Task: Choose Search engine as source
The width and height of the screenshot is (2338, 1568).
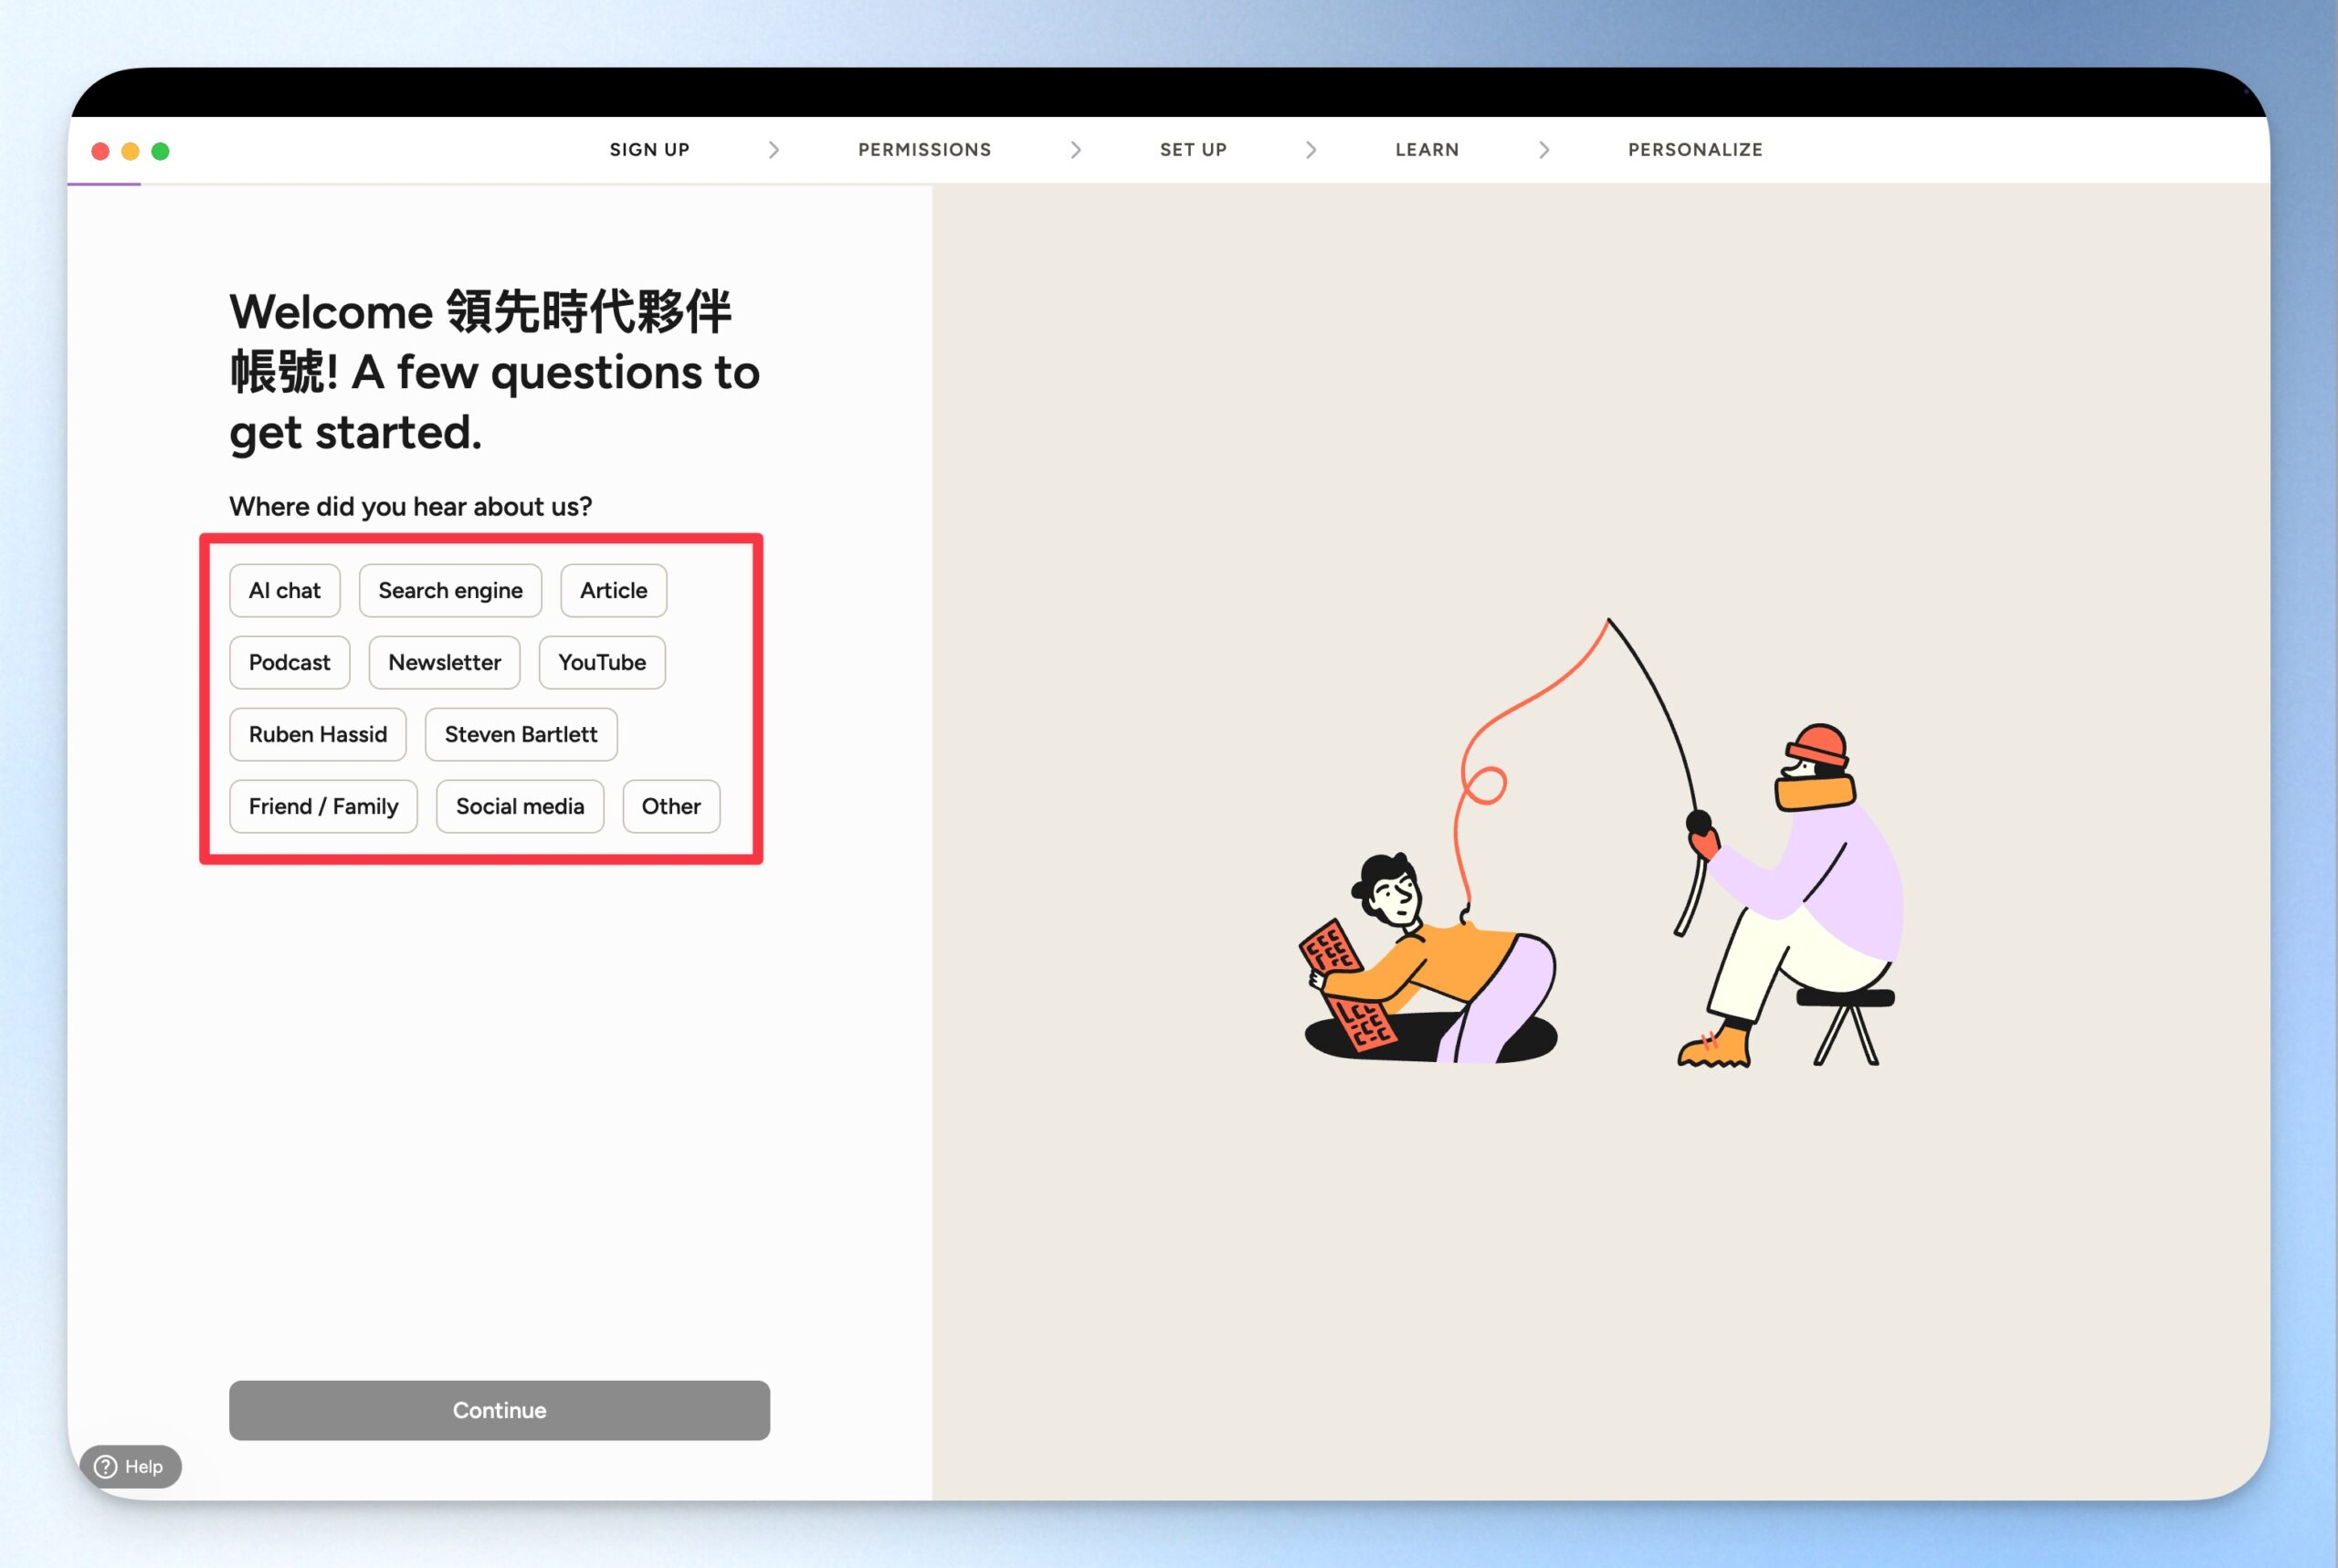Action: (x=450, y=591)
